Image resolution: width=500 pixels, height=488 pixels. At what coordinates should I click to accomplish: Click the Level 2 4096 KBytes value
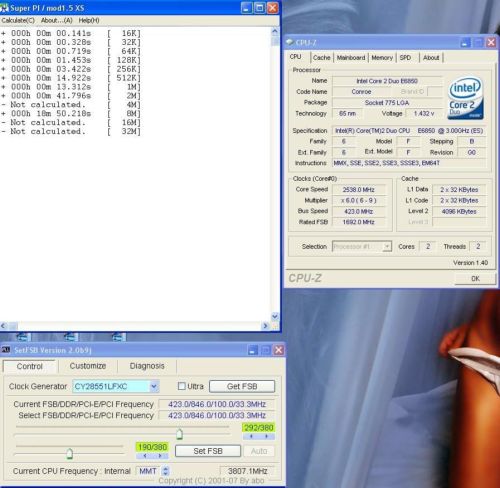click(x=459, y=211)
